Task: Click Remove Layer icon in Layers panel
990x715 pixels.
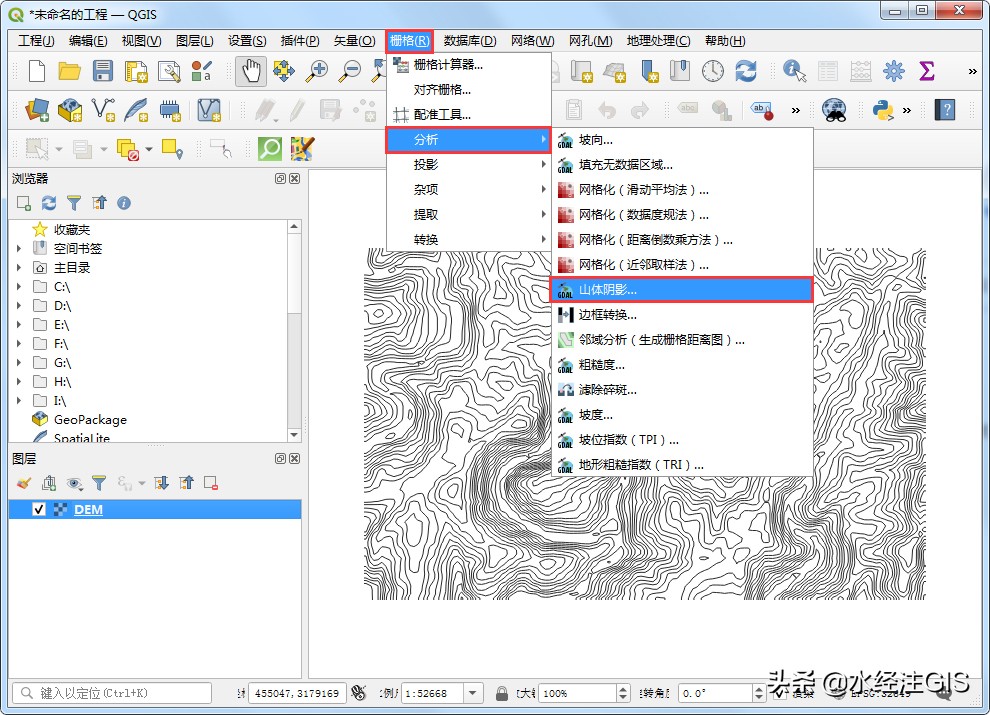Action: 211,483
